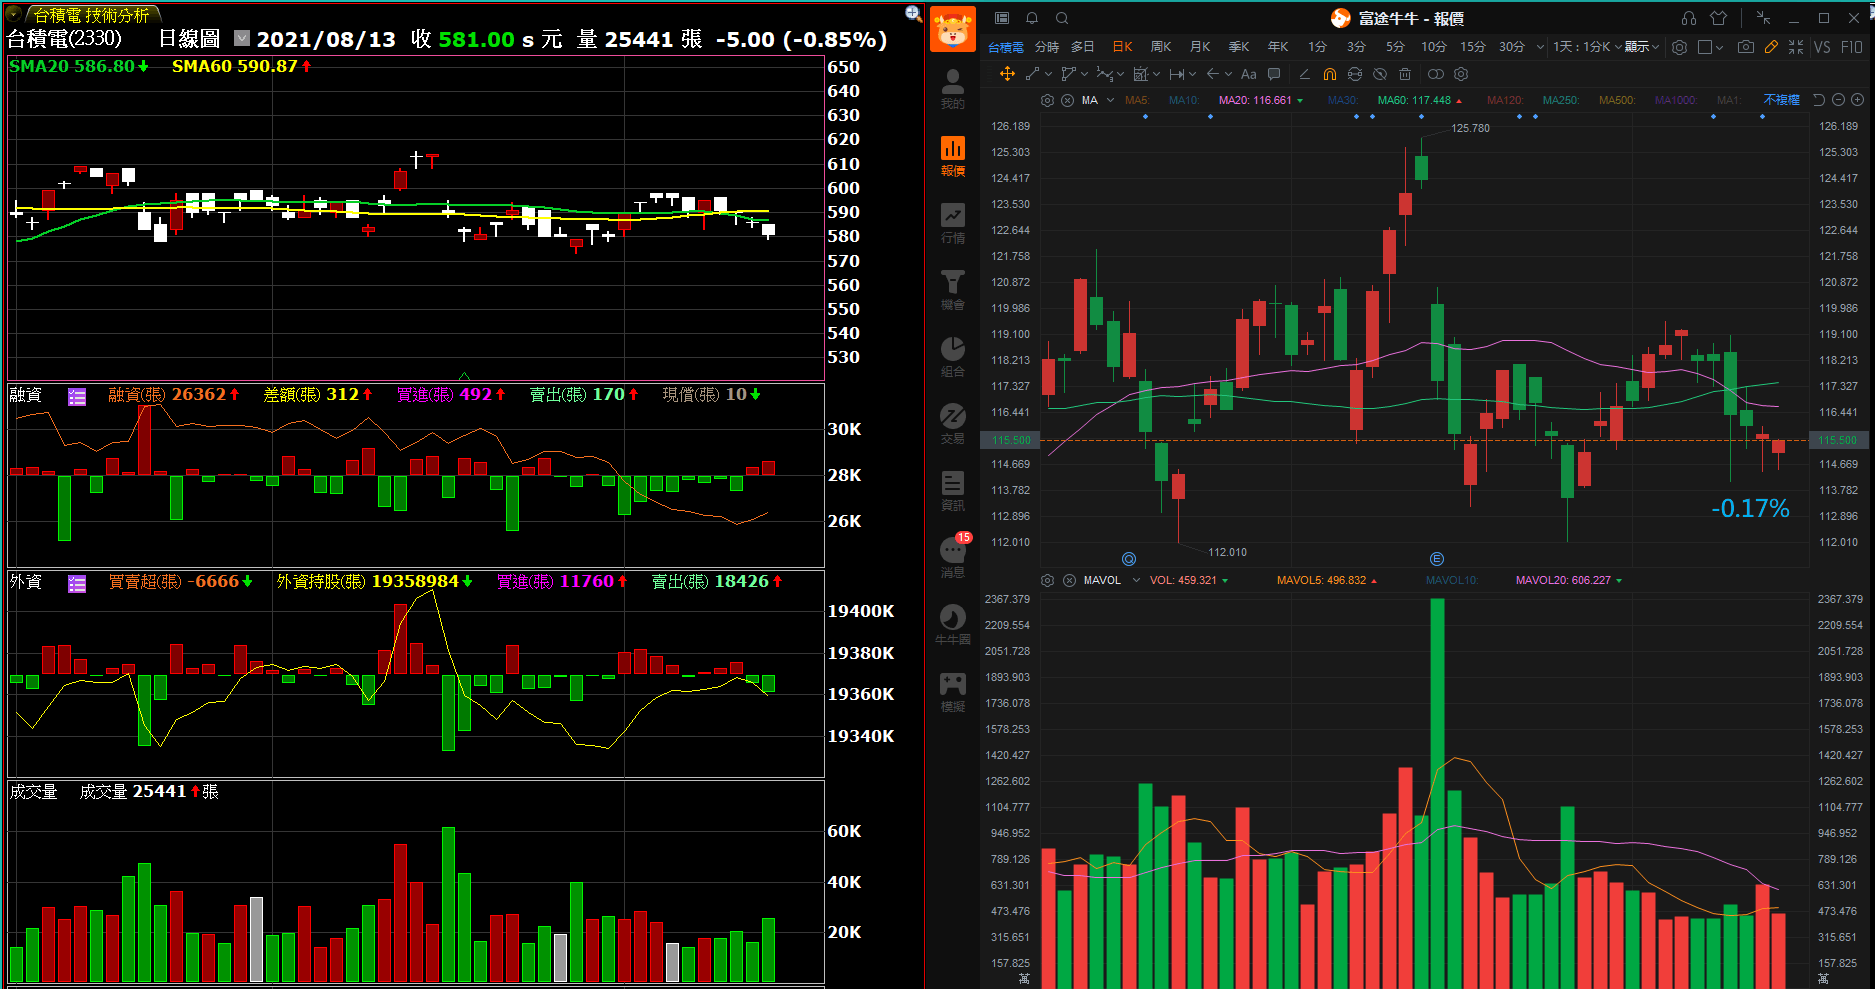
Task: Expand the more time periods dropdown after 30分
Action: (x=1540, y=47)
